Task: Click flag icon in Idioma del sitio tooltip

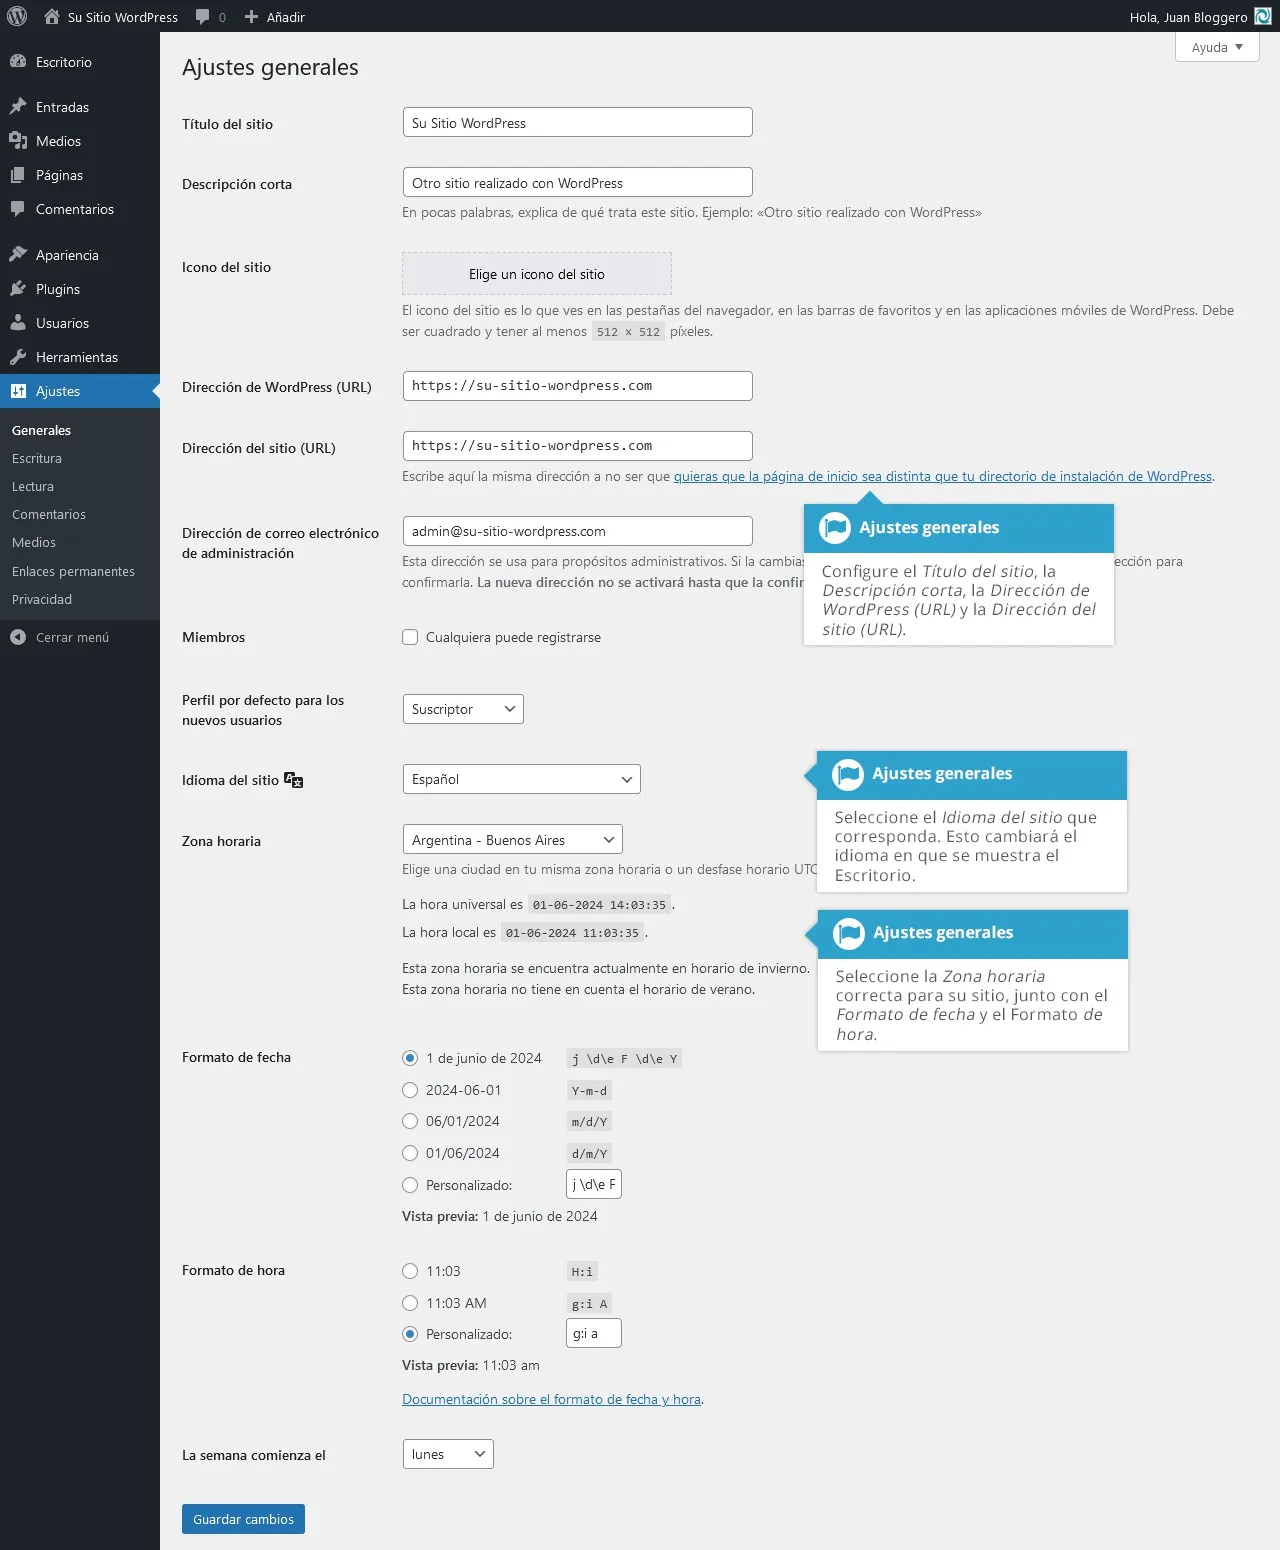Action: pyautogui.click(x=848, y=774)
